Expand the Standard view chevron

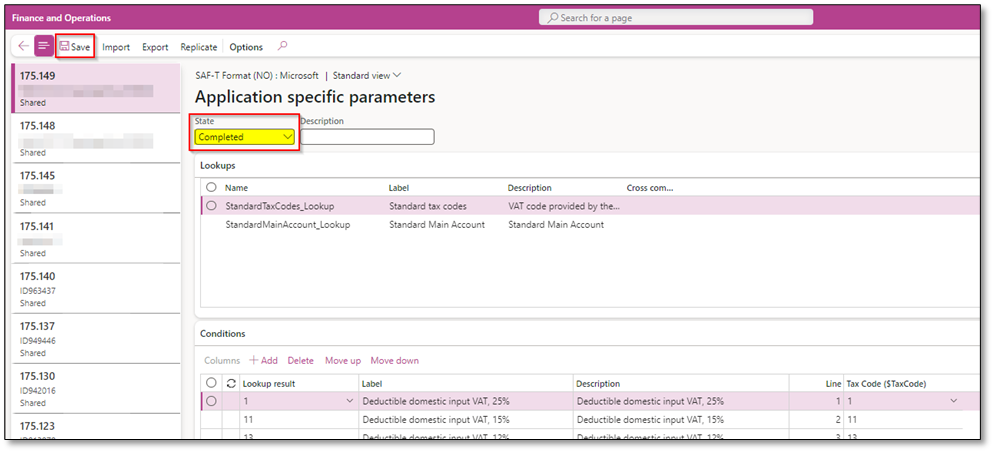[397, 75]
